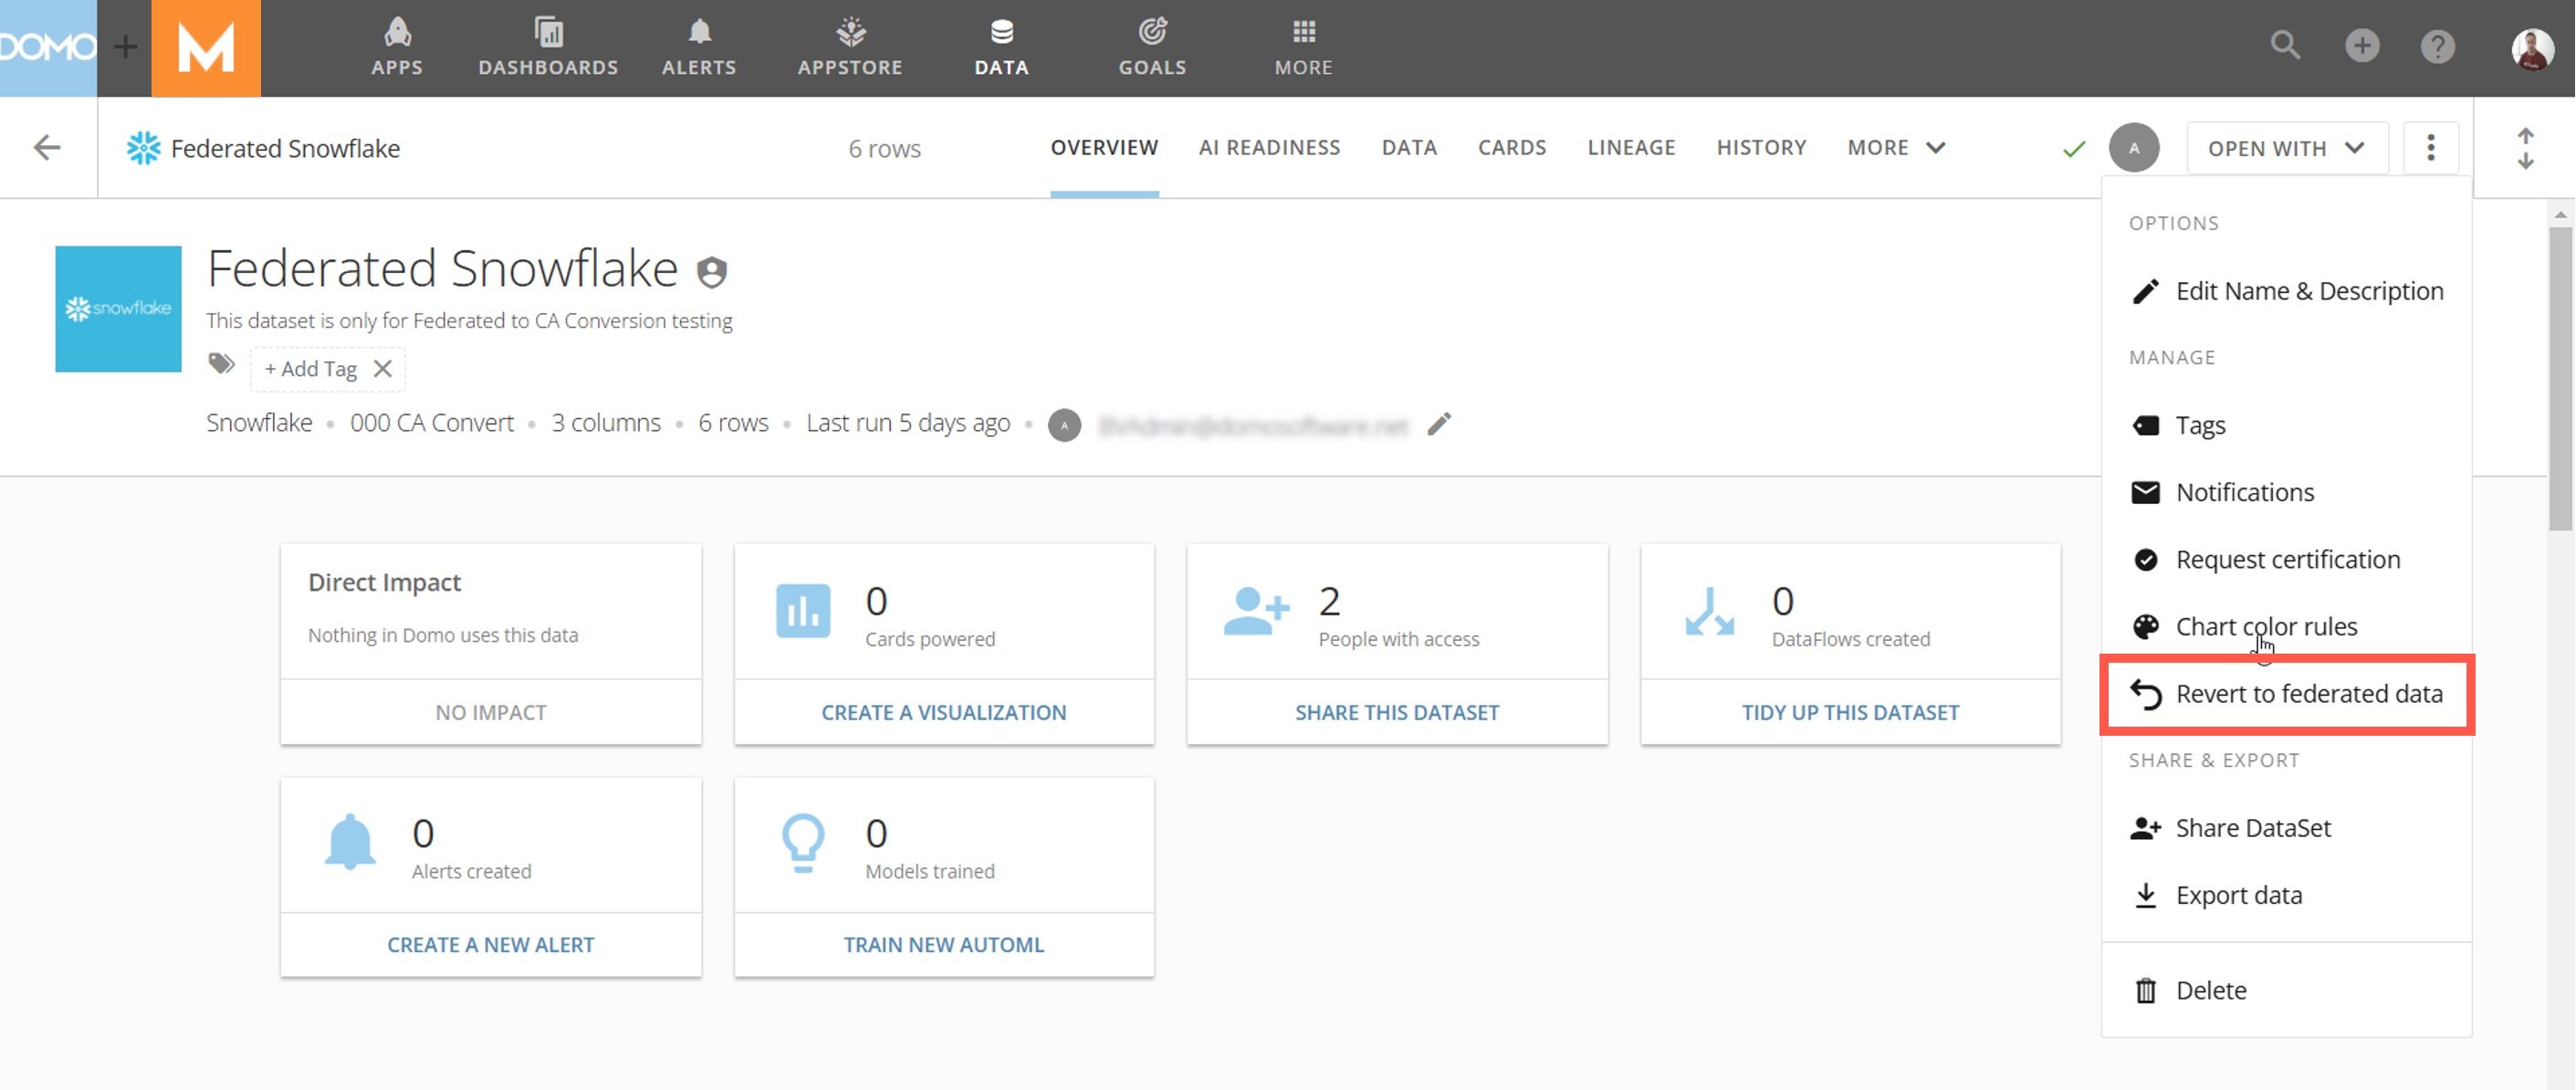Click the Snowflake dataset thumbnail
This screenshot has height=1090, width=2576.
118,309
